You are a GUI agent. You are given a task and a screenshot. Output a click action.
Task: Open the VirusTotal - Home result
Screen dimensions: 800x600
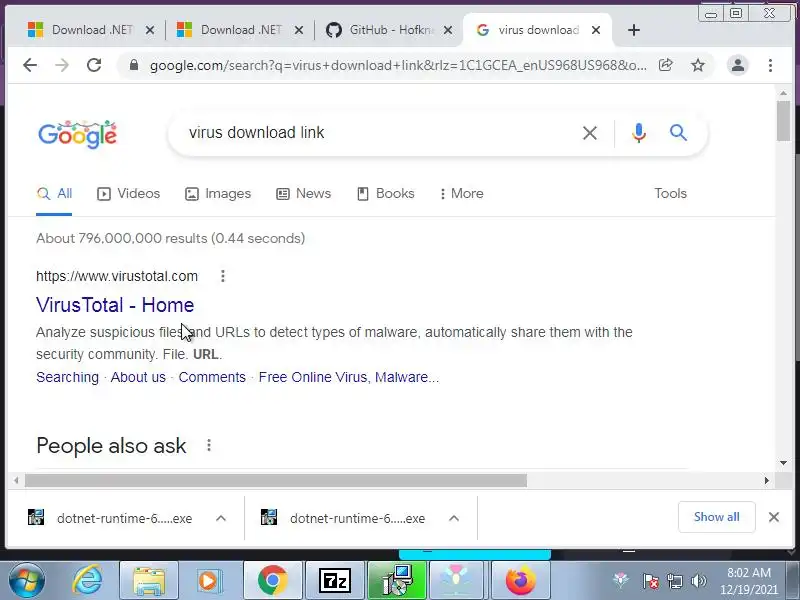tap(115, 305)
